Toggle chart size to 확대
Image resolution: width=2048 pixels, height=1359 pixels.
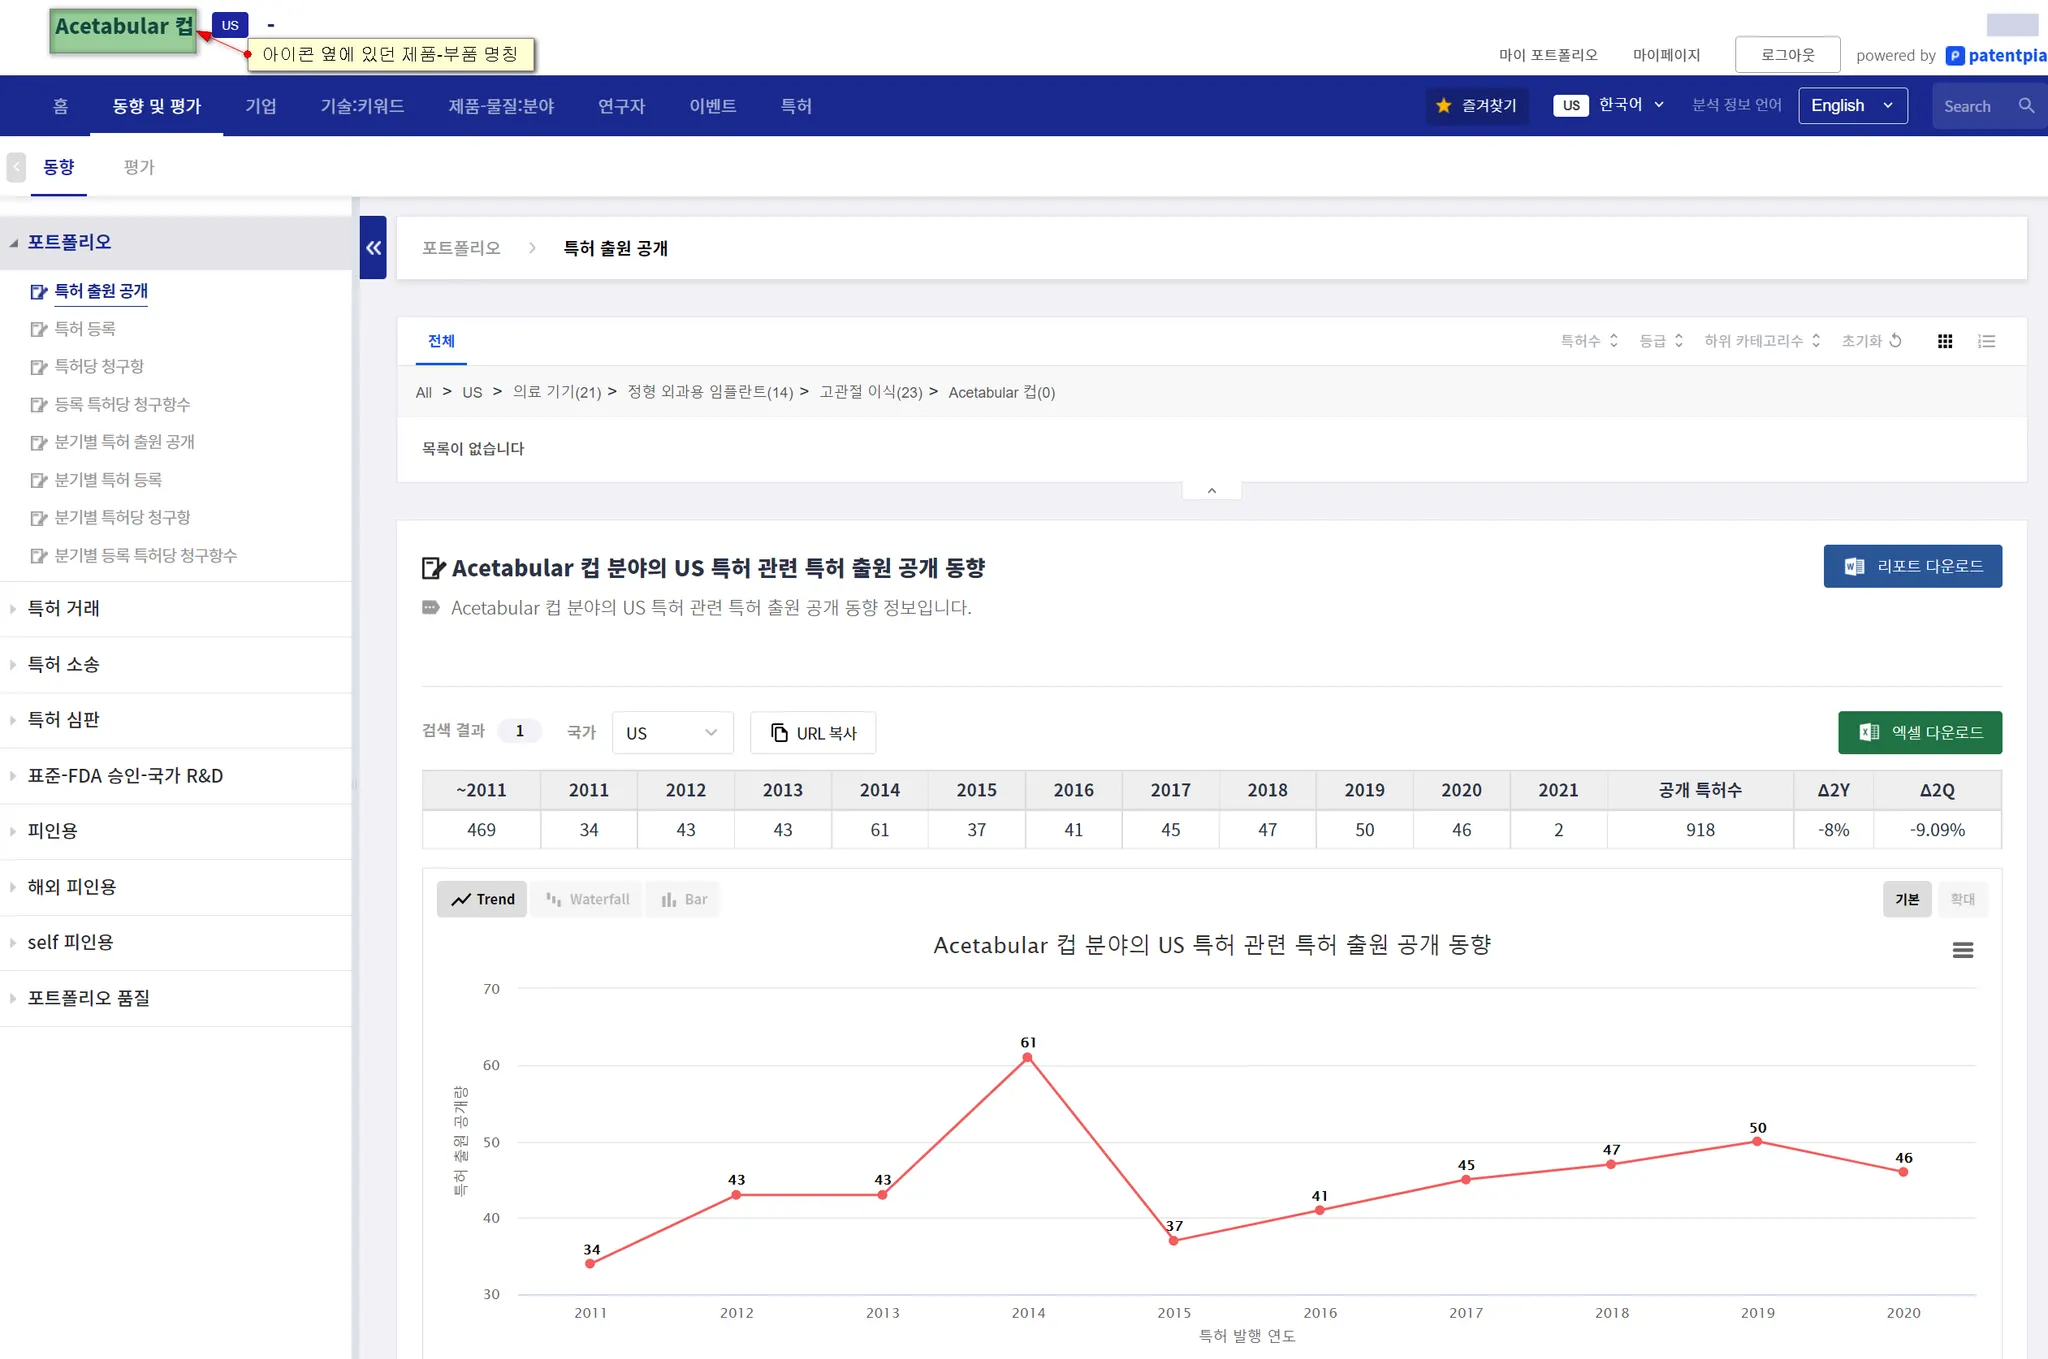pos(1962,899)
